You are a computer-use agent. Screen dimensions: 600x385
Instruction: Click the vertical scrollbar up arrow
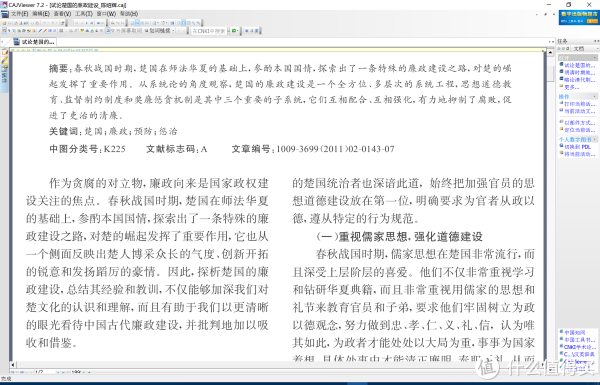tap(550, 52)
